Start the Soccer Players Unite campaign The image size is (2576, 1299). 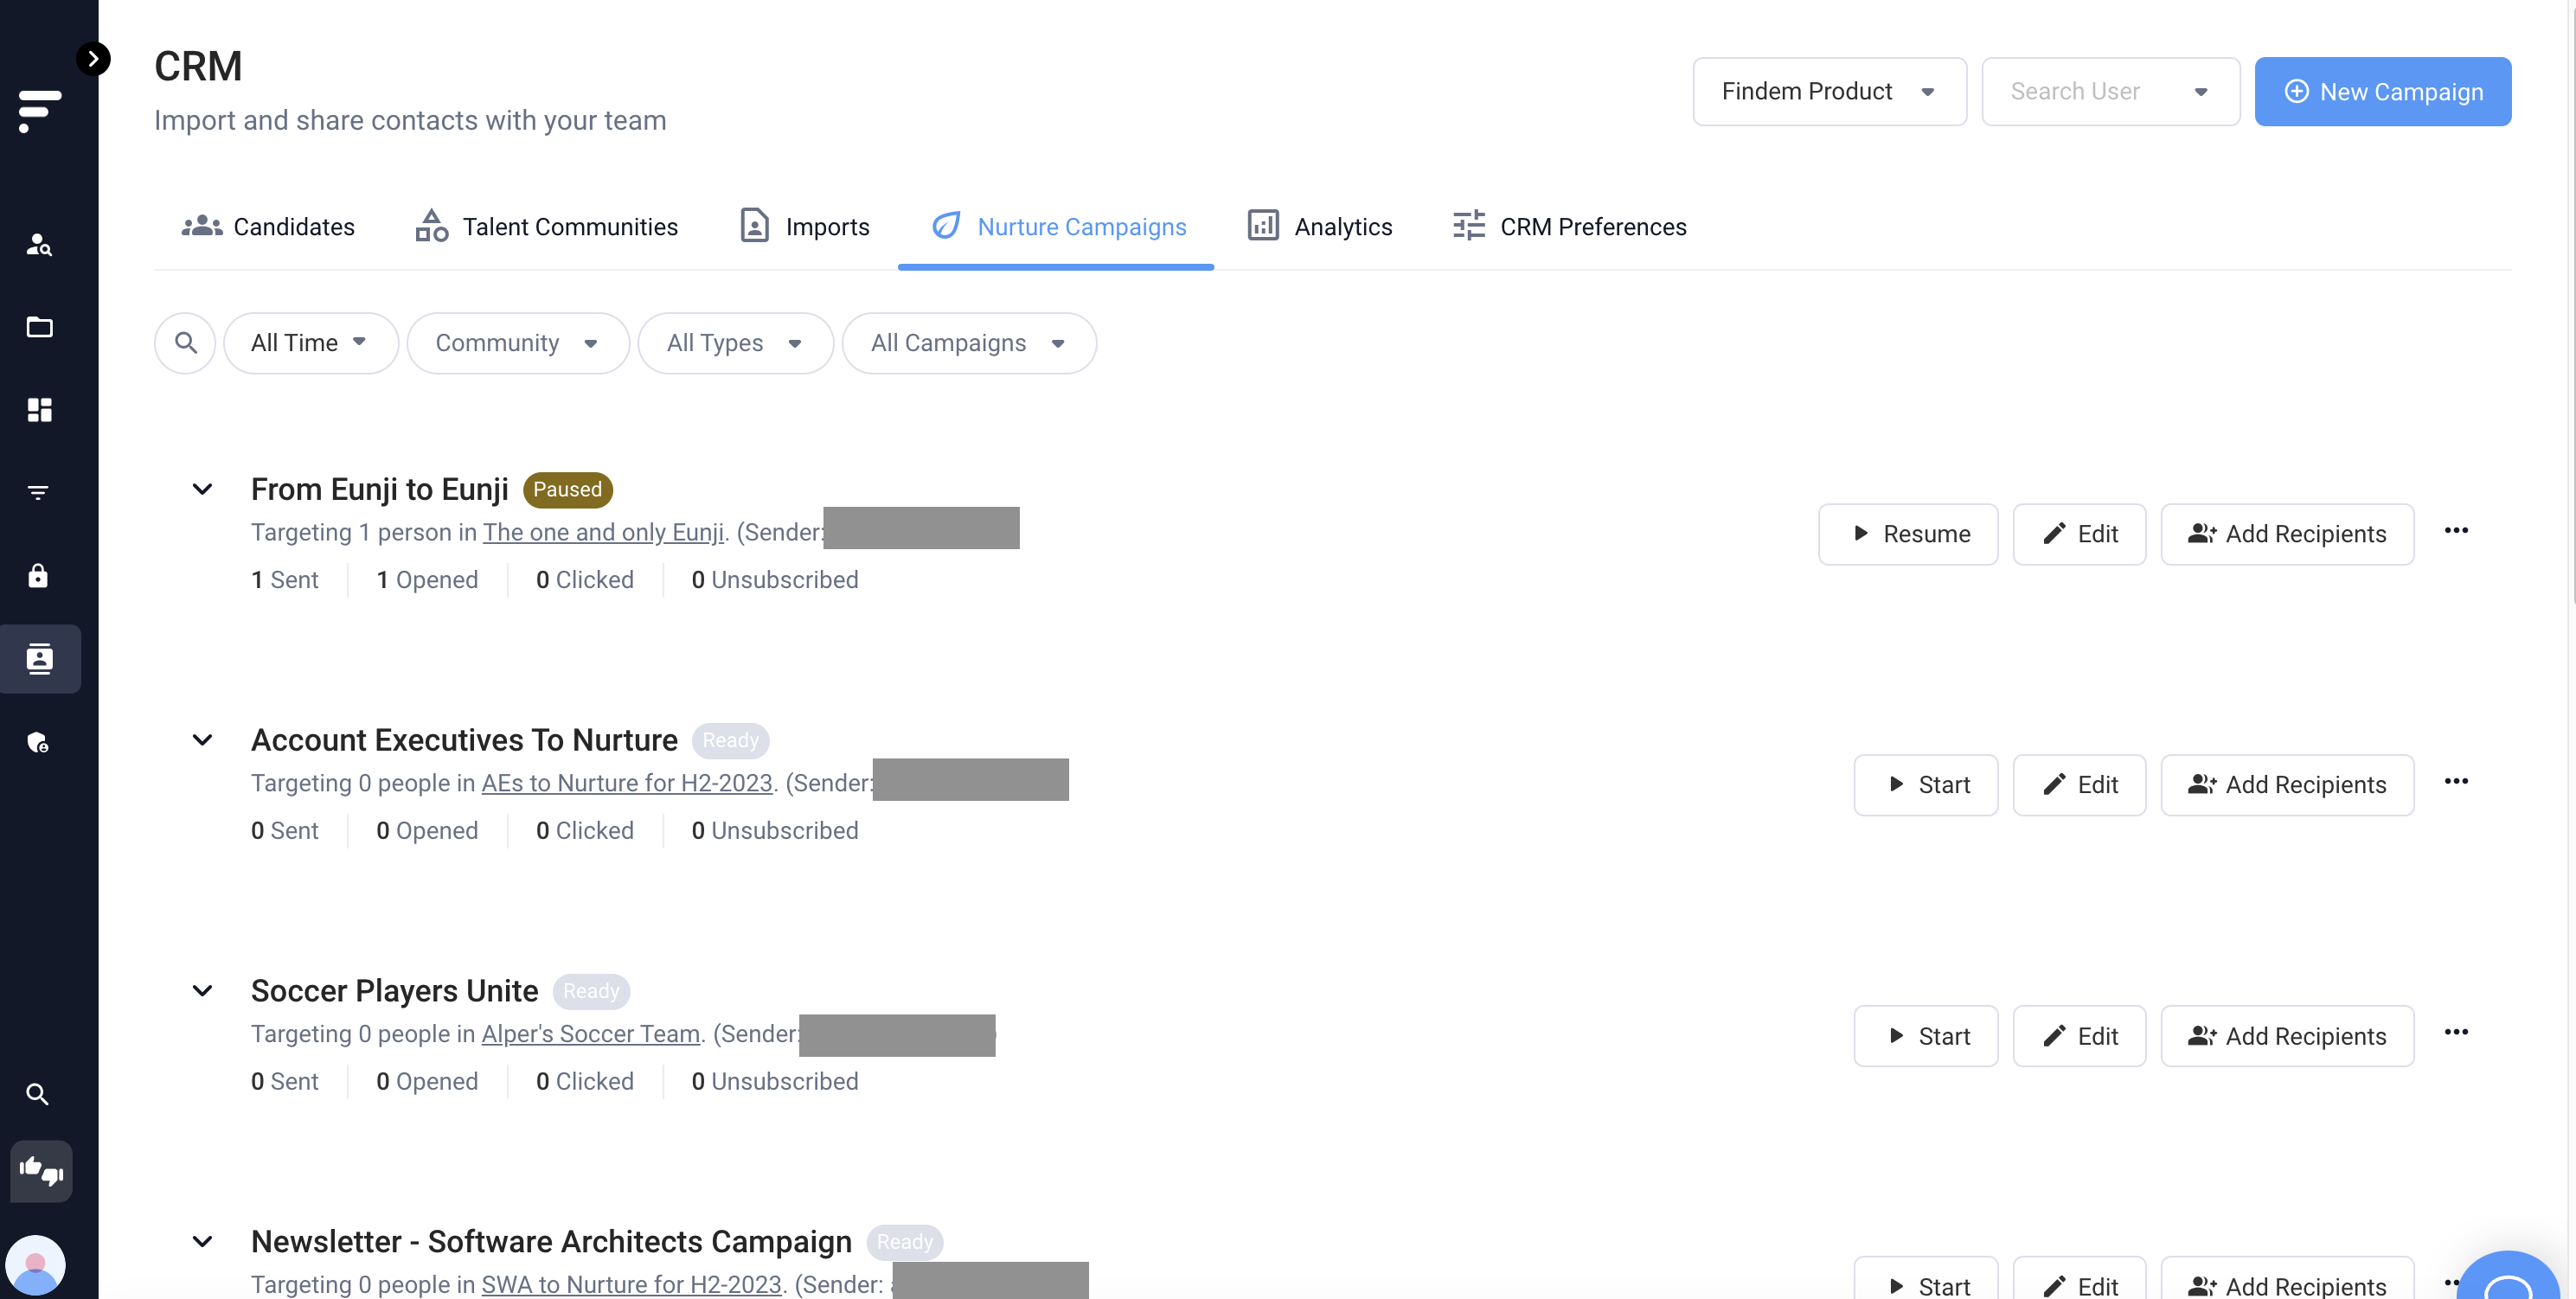click(1926, 1036)
